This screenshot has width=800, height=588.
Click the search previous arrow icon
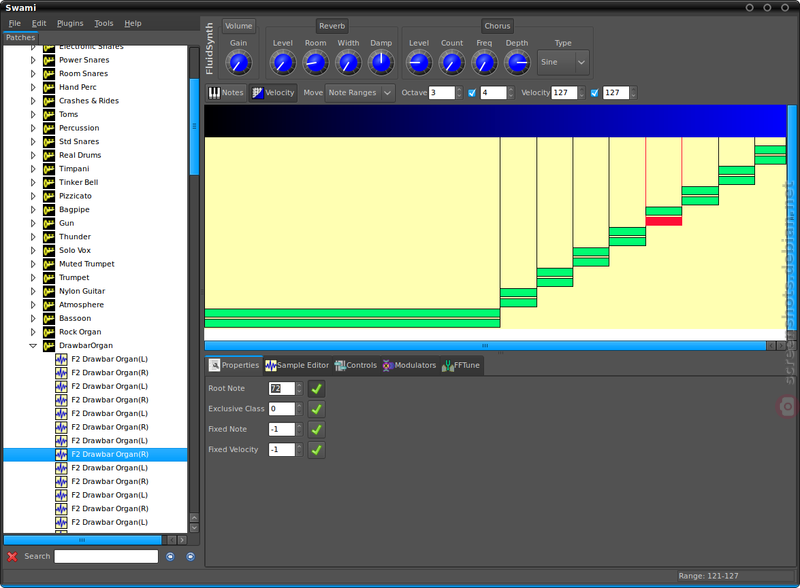pyautogui.click(x=170, y=556)
